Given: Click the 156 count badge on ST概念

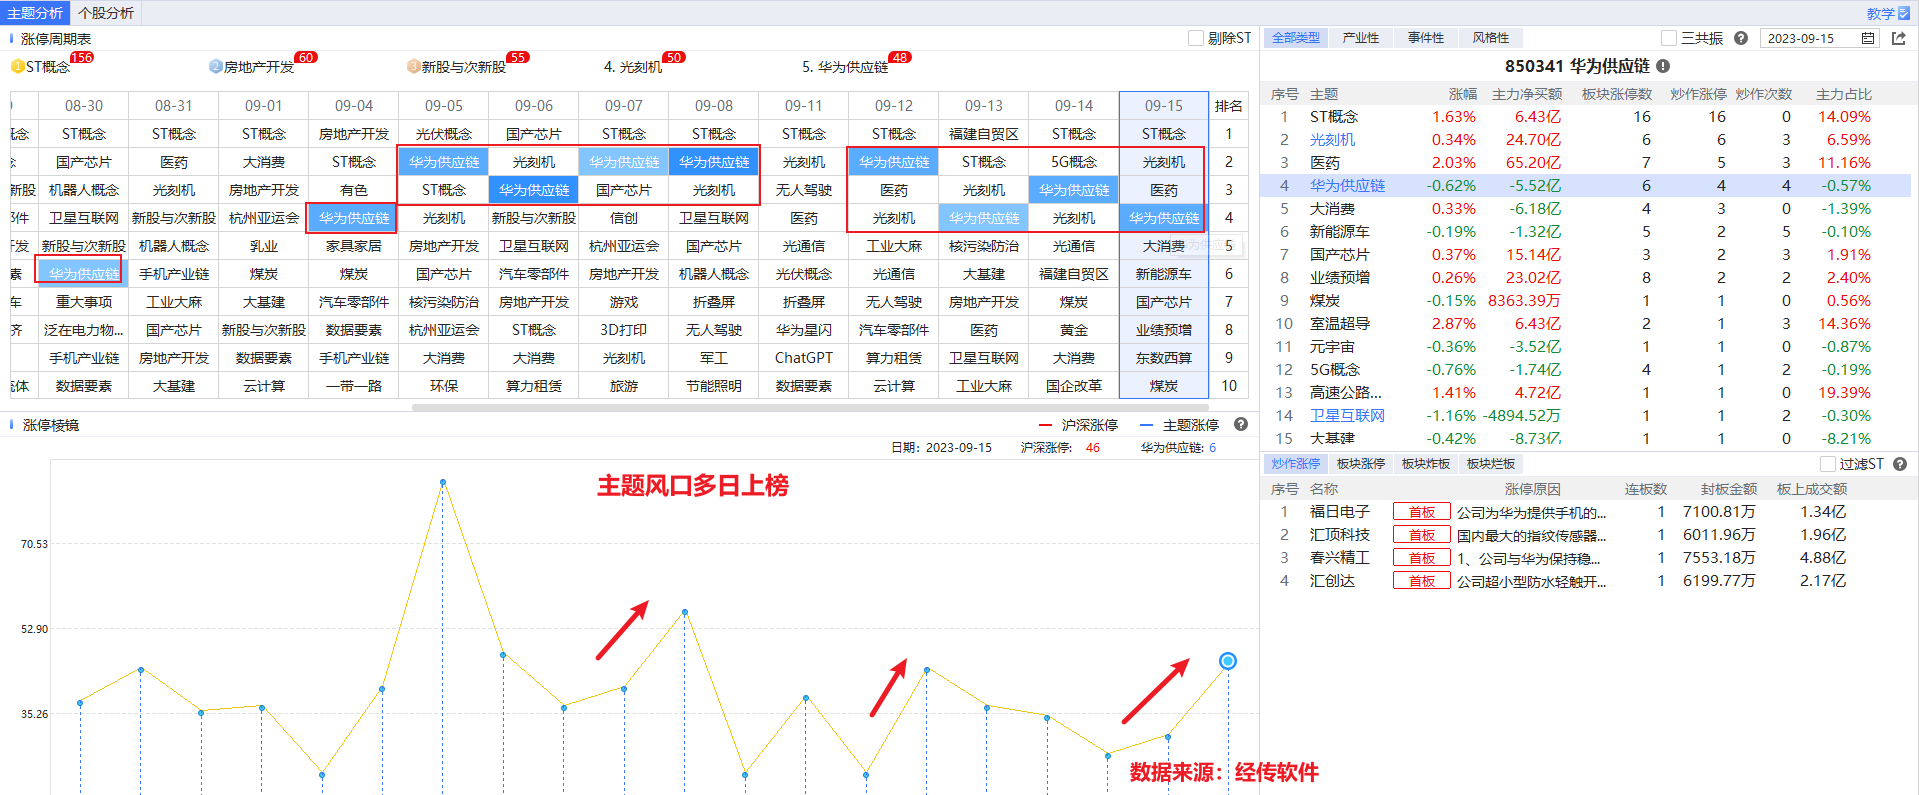Looking at the screenshot, I should tap(81, 57).
